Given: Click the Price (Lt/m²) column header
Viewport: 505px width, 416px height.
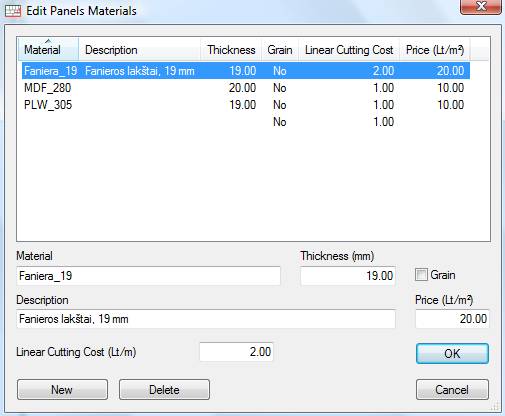Looking at the screenshot, I should pyautogui.click(x=435, y=50).
